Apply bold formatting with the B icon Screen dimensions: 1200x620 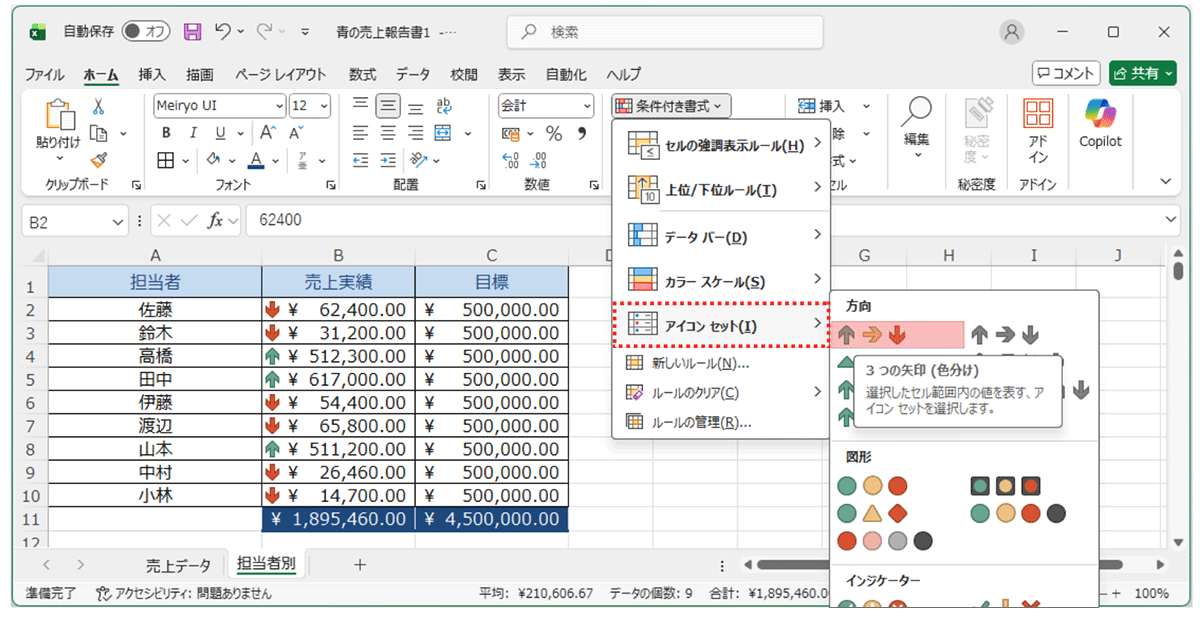165,132
